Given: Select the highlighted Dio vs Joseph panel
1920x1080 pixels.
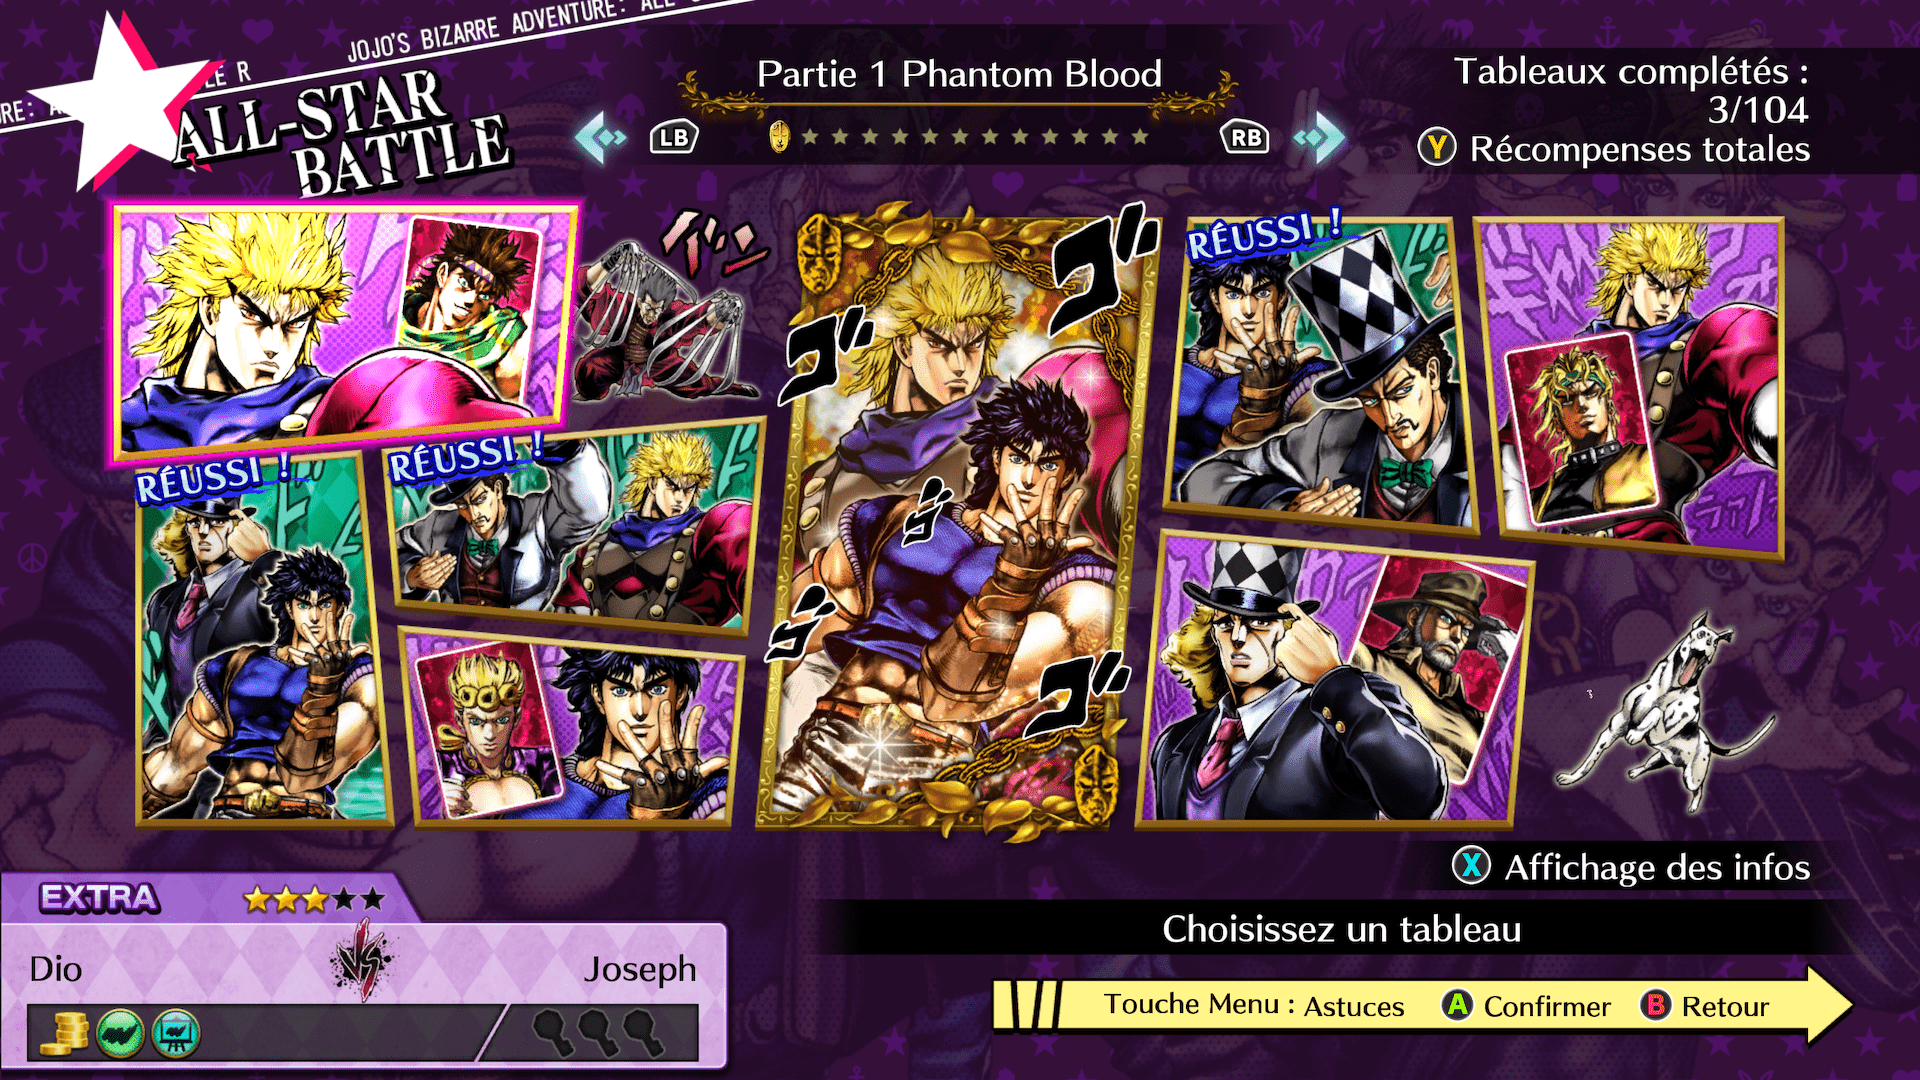Looking at the screenshot, I should [345, 330].
